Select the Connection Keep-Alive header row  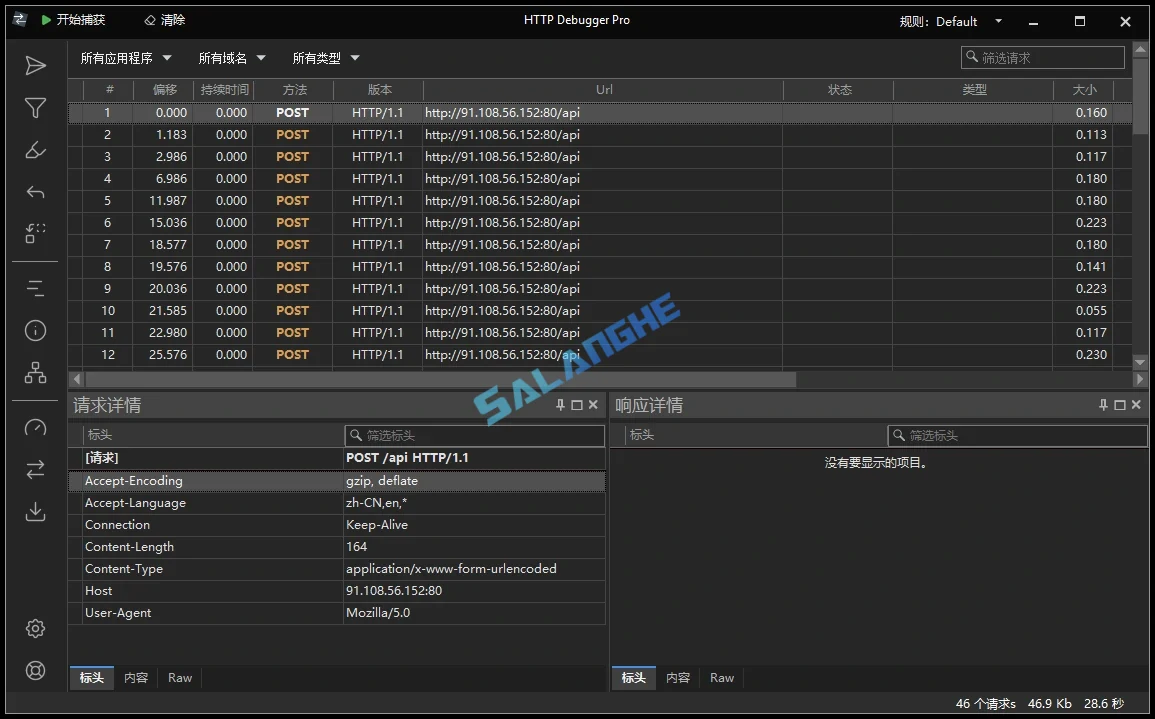point(337,525)
